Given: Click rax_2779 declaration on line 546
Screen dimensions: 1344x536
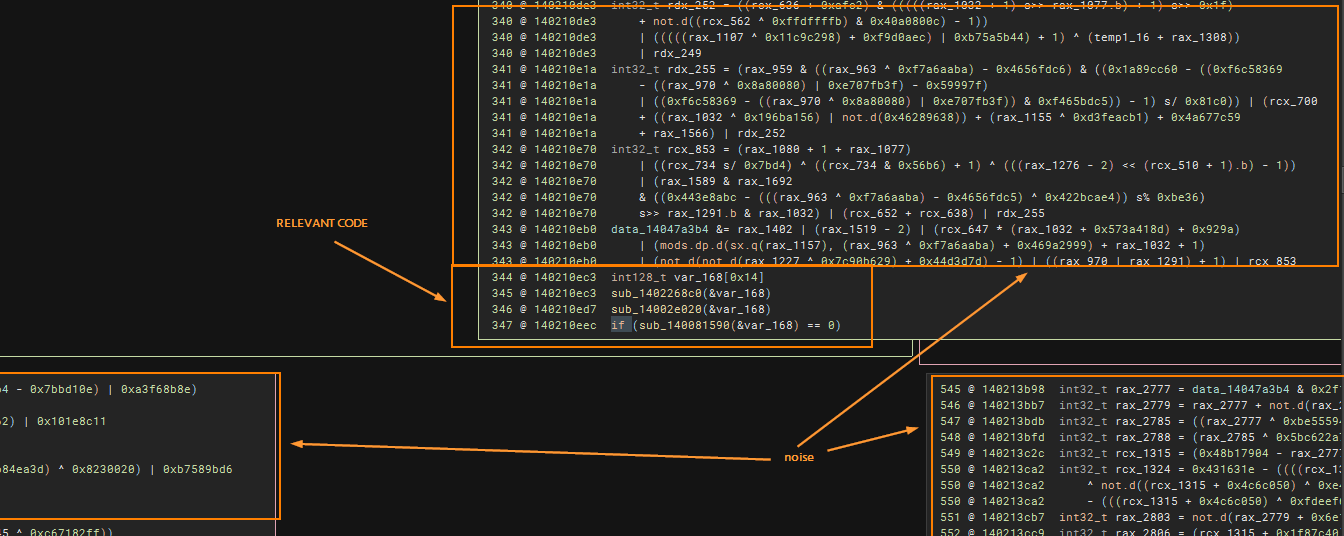Looking at the screenshot, I should click(1144, 405).
